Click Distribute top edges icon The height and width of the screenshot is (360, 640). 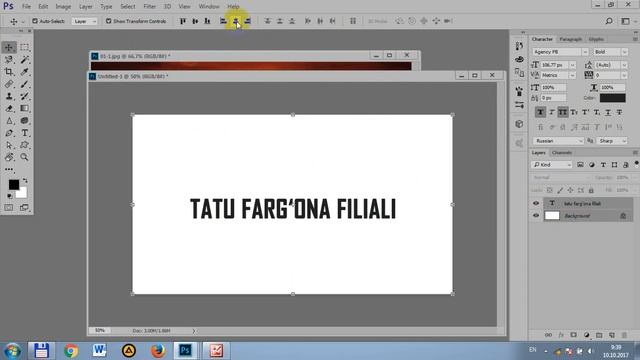point(267,21)
